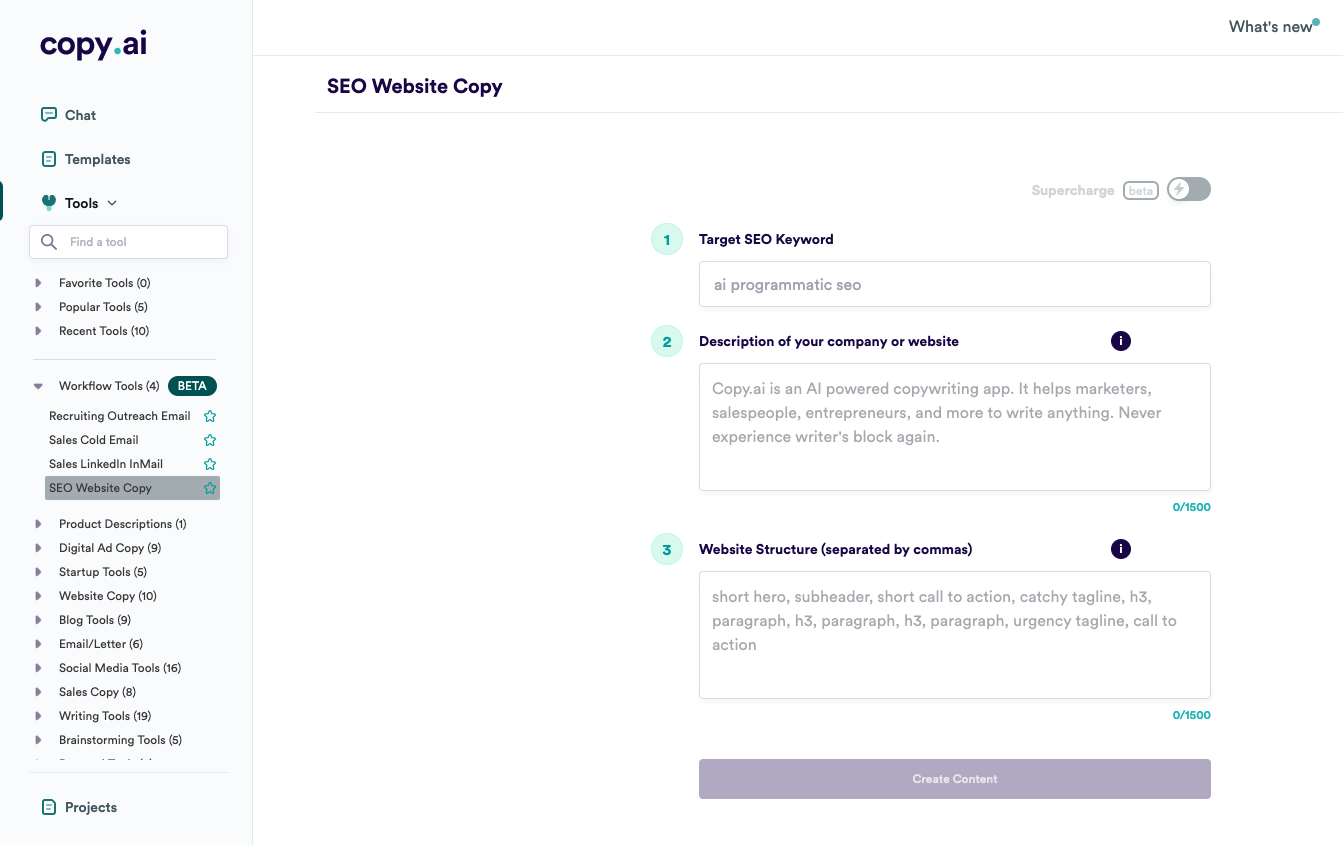1343x845 pixels.
Task: Collapse the Workflow Tools group
Action: [x=38, y=386]
